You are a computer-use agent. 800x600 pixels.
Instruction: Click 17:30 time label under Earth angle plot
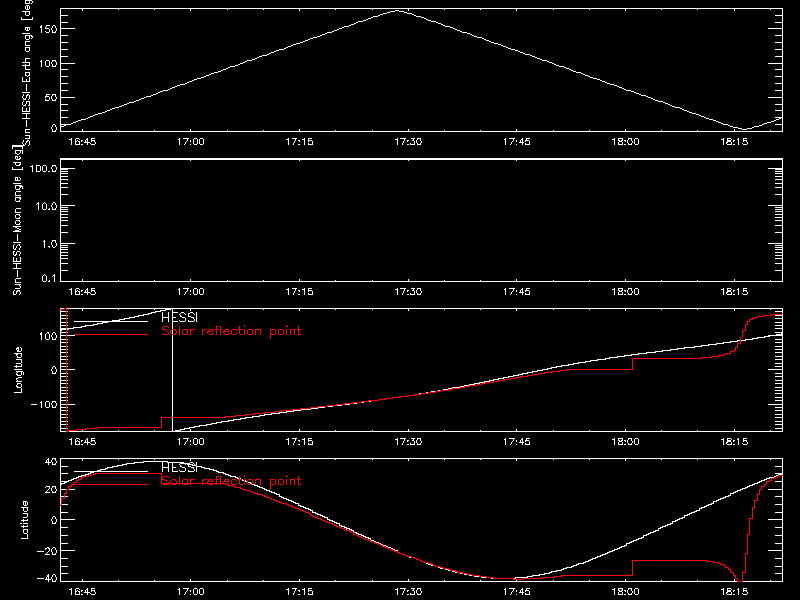(x=408, y=142)
